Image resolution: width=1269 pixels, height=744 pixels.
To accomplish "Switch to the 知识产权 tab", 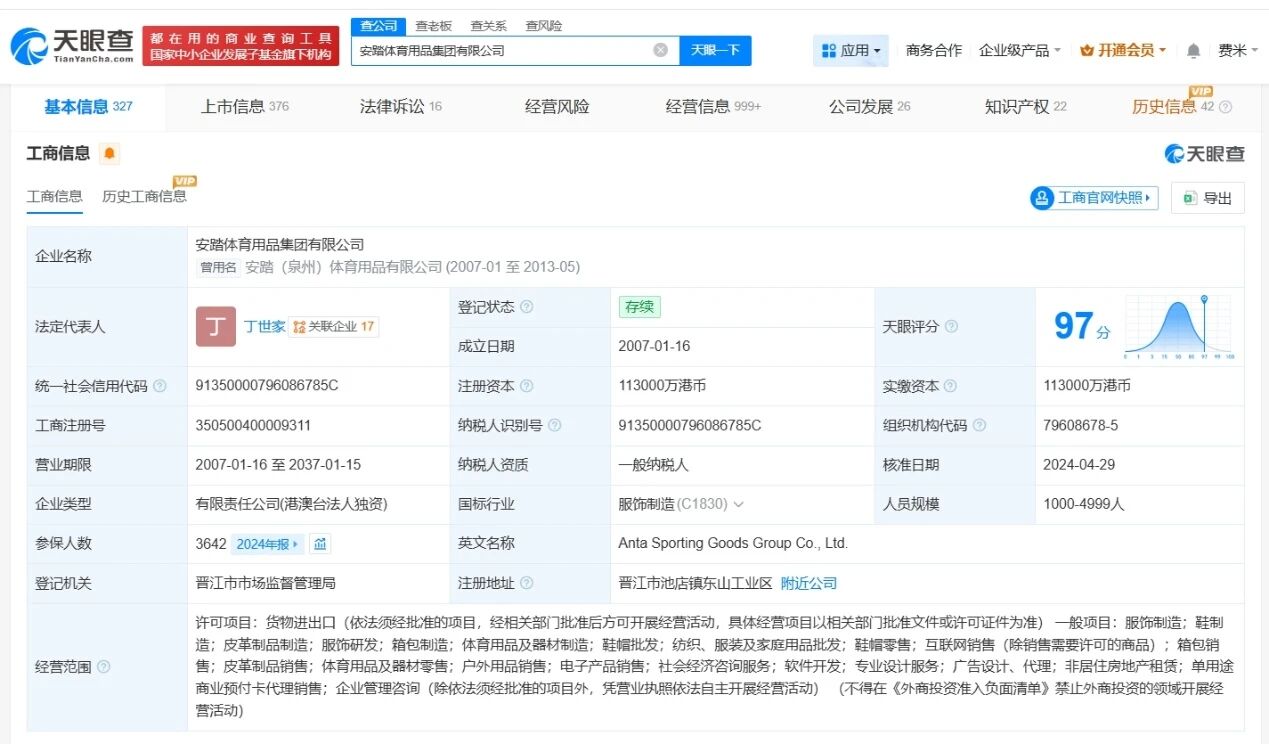I will pyautogui.click(x=1025, y=107).
